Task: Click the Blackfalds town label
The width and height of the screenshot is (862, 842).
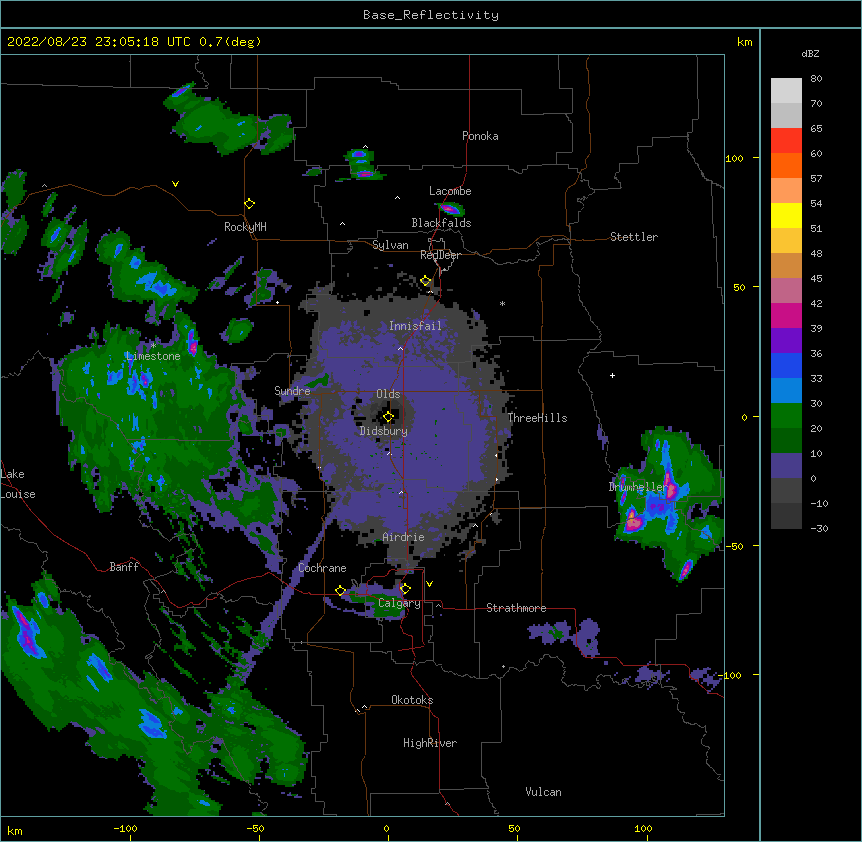Action: pyautogui.click(x=441, y=223)
